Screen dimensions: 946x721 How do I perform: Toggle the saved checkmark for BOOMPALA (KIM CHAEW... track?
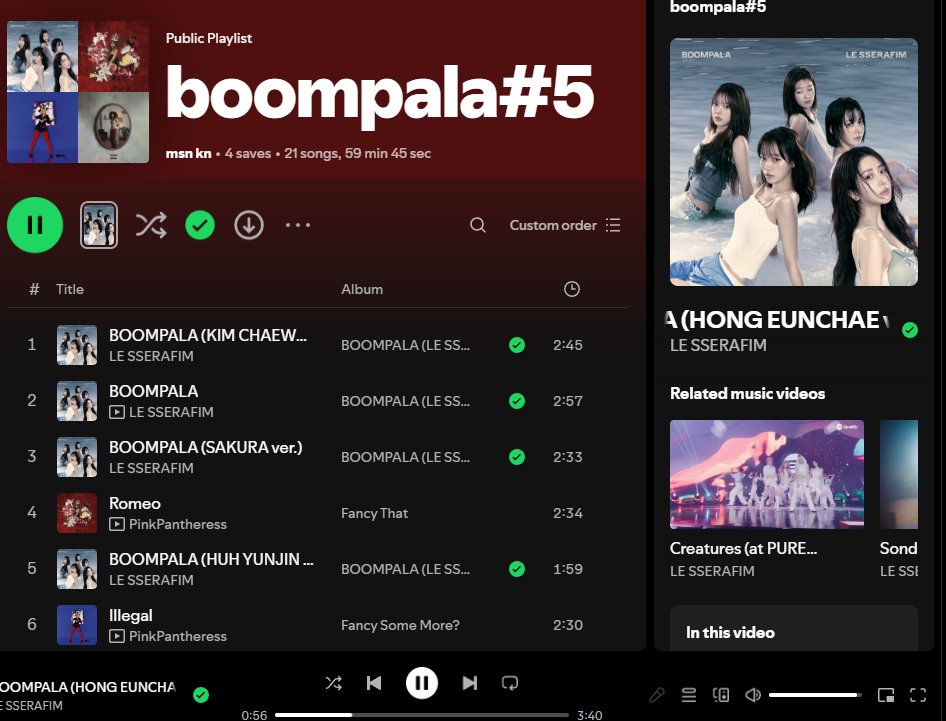point(516,345)
